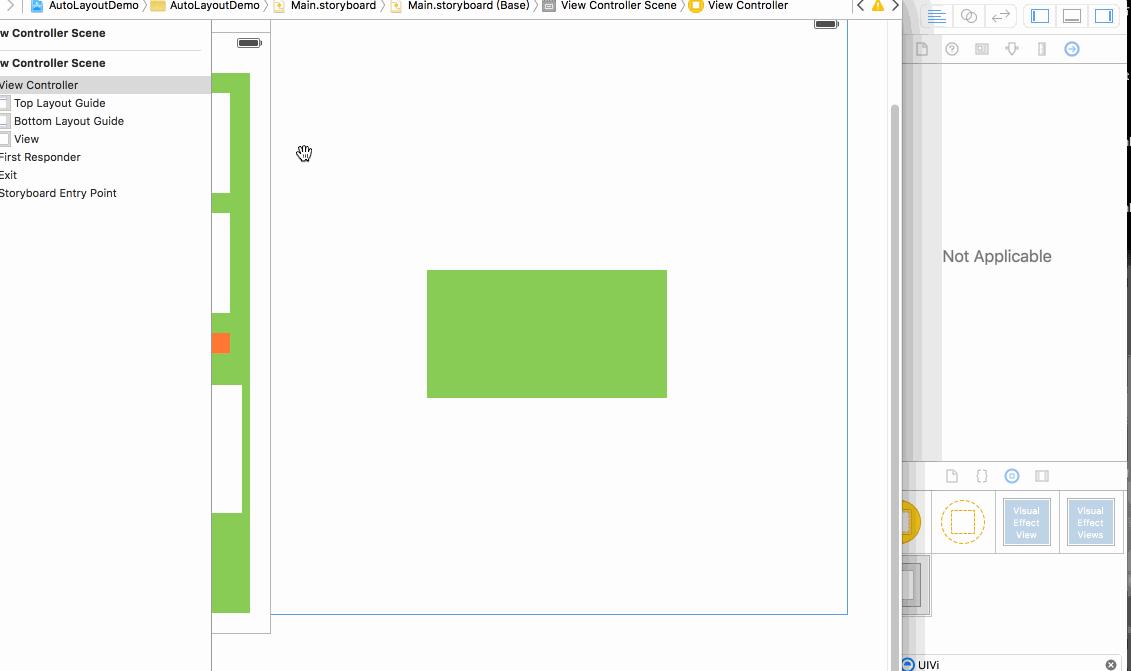Show the File Template library
Screen dimensions: 1131x671
point(952,476)
